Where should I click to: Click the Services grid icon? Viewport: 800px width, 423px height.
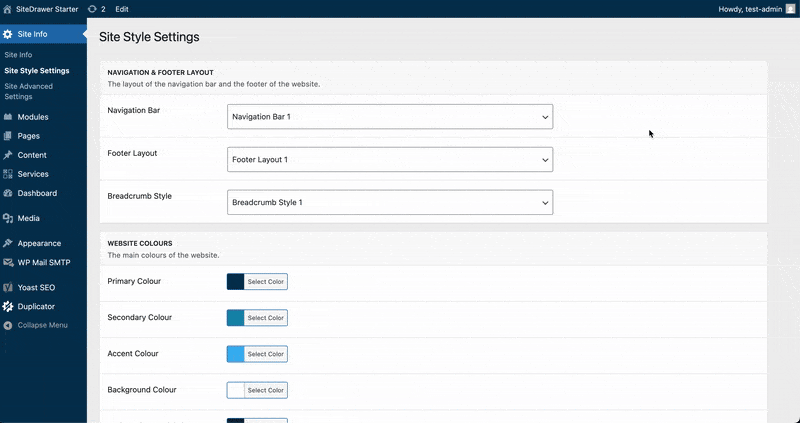pyautogui.click(x=8, y=174)
